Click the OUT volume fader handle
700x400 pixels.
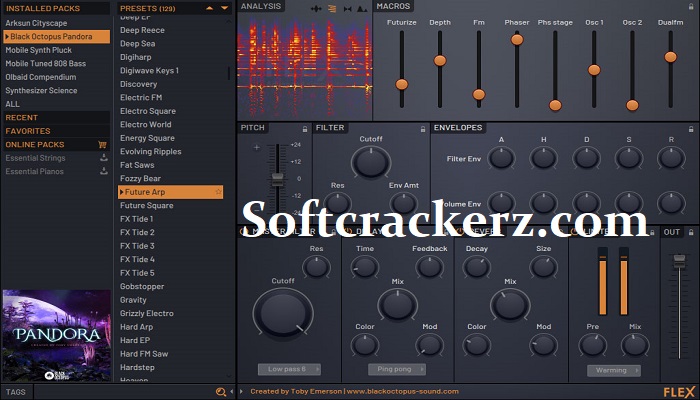click(679, 262)
